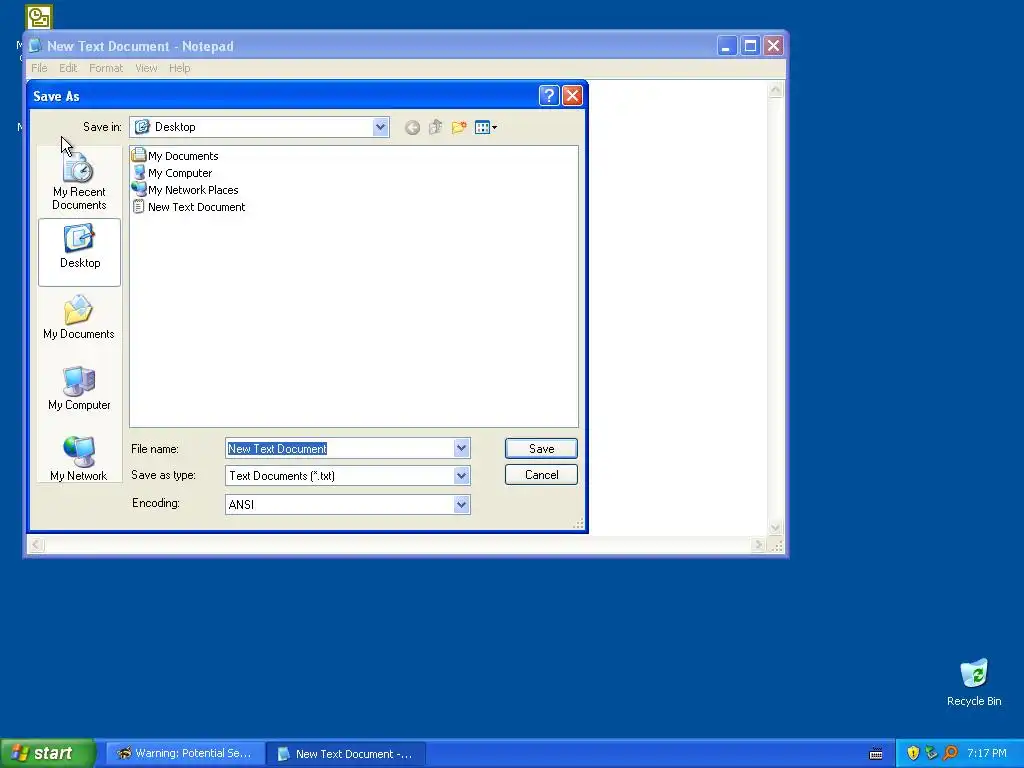
Task: Switch to Warning: Potential Se... taskbar item
Action: pos(185,754)
